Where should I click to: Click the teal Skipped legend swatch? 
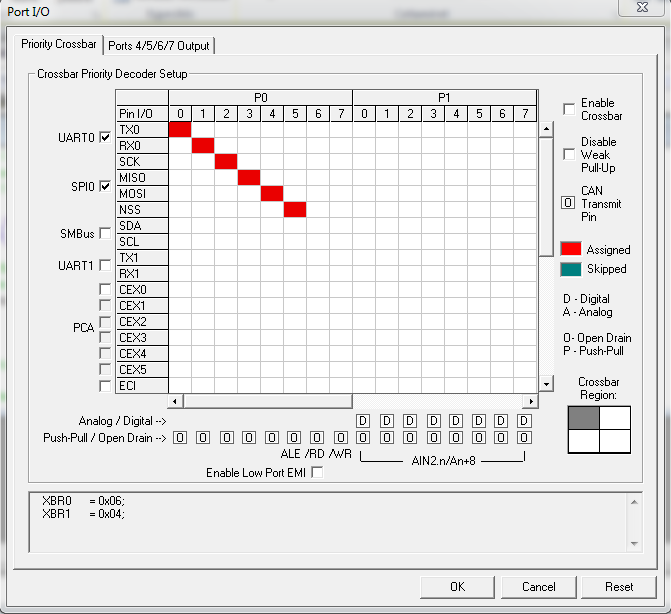point(571,269)
